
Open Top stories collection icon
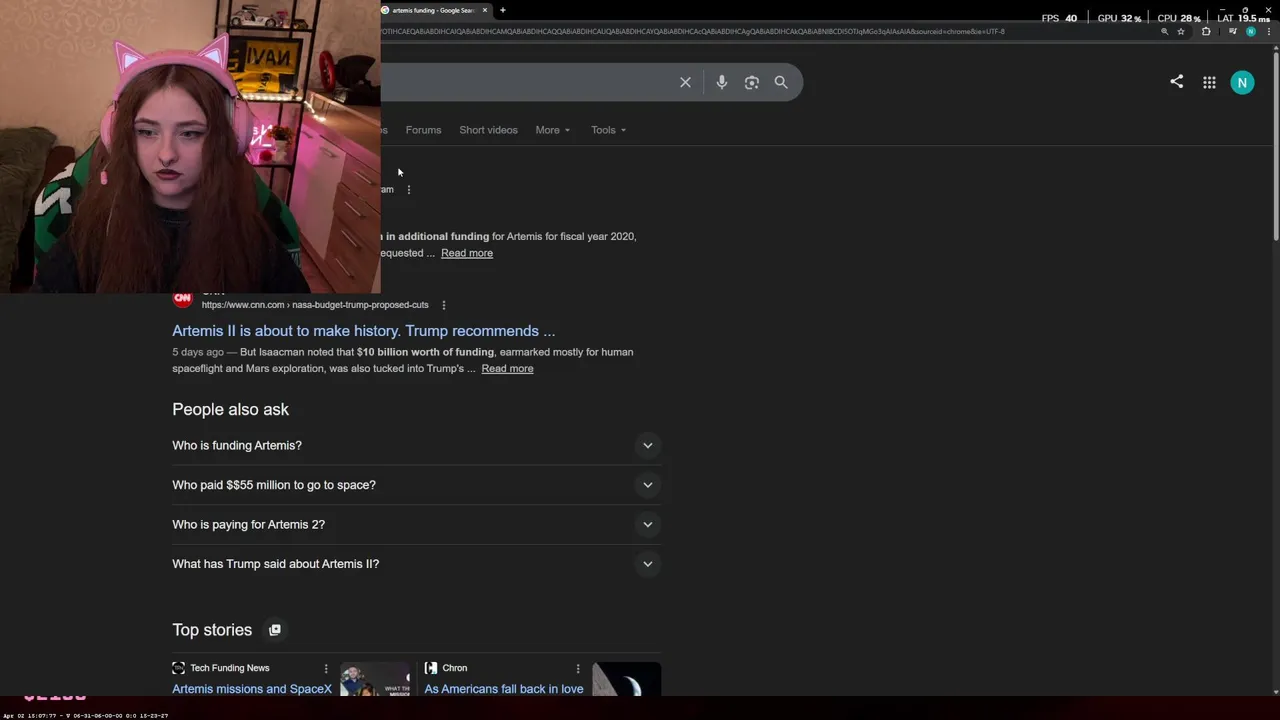click(x=275, y=630)
